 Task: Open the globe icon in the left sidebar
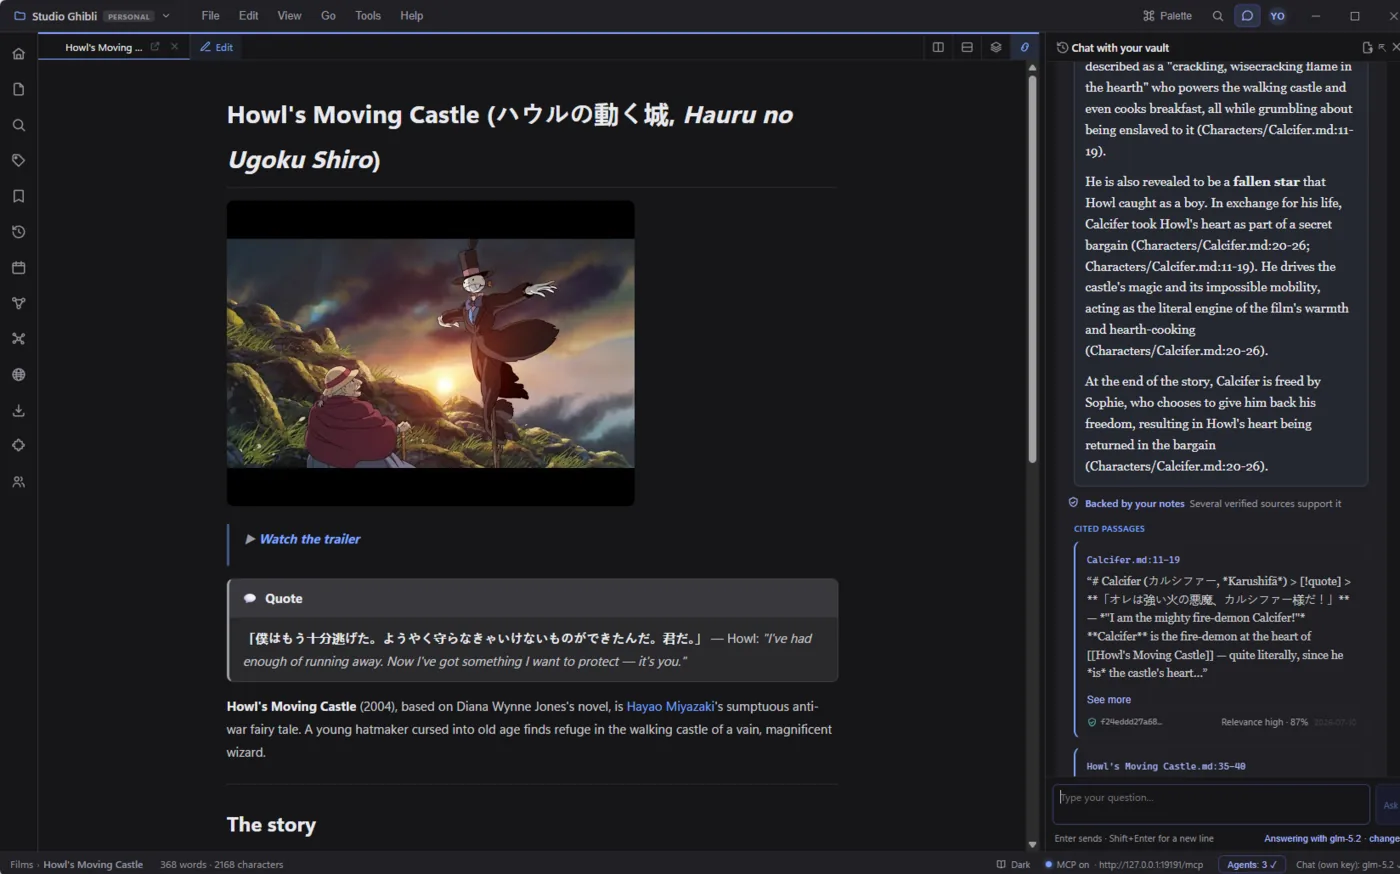point(18,375)
